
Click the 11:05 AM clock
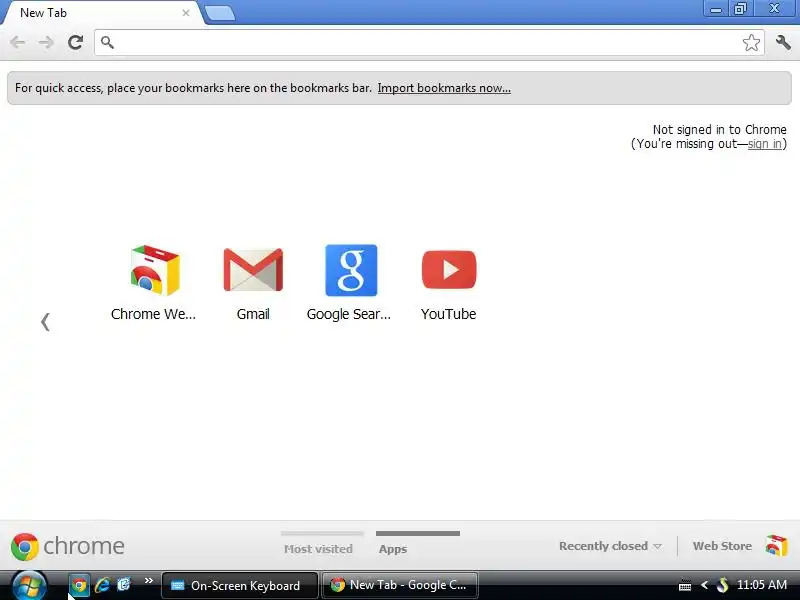(x=762, y=585)
